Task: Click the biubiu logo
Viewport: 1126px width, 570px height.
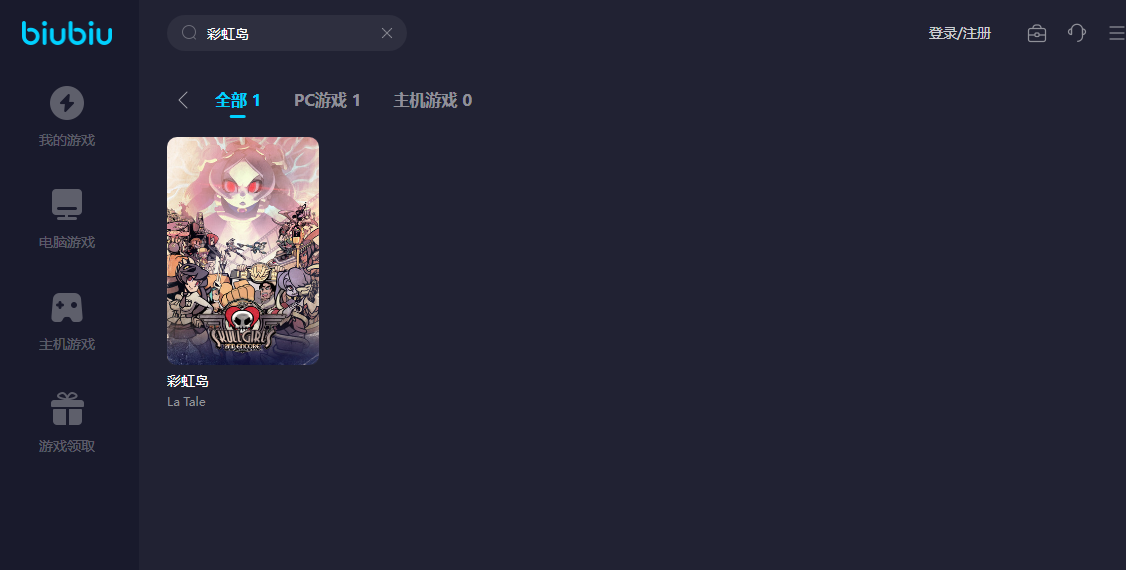Action: coord(67,33)
